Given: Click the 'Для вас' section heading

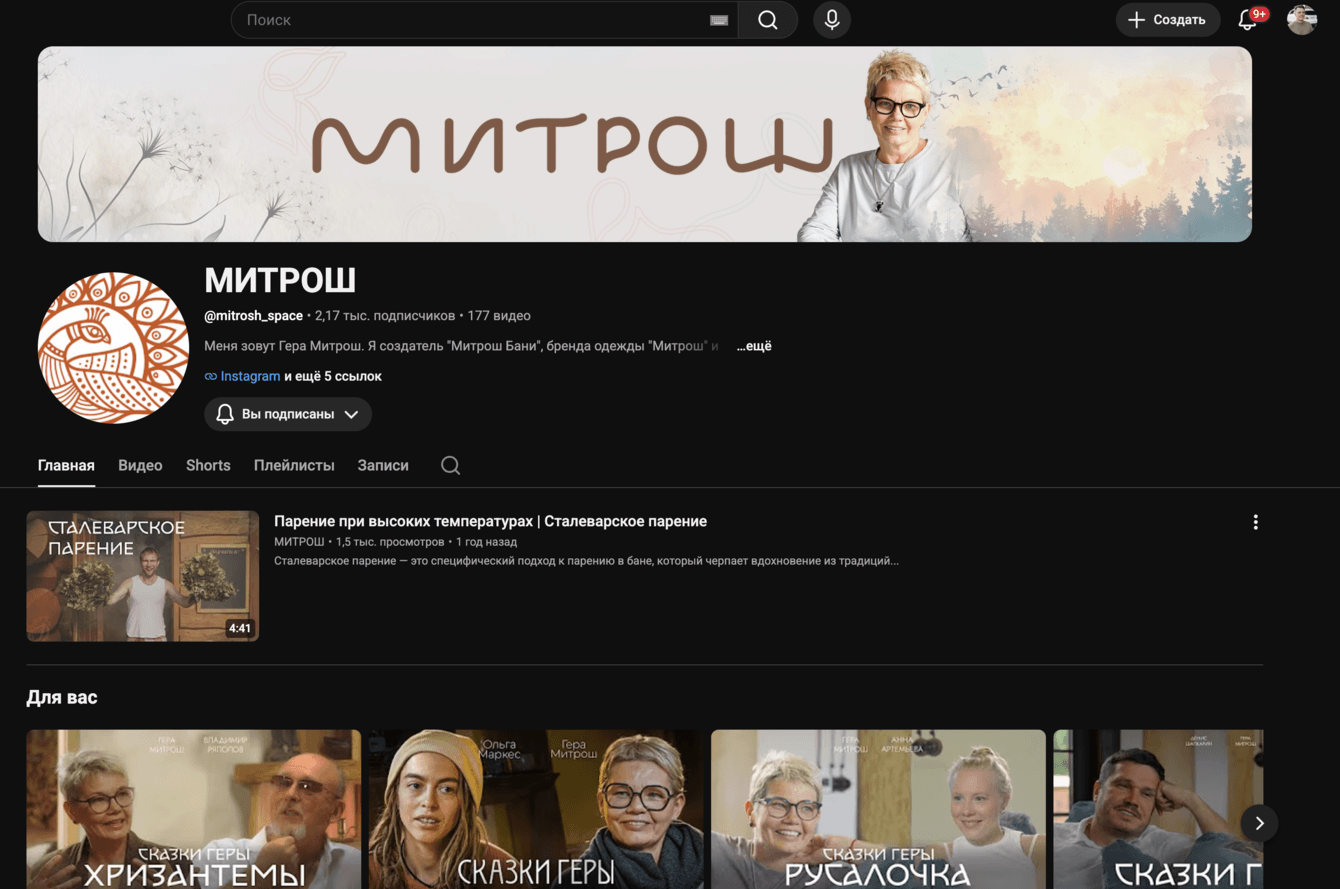Looking at the screenshot, I should (x=62, y=697).
